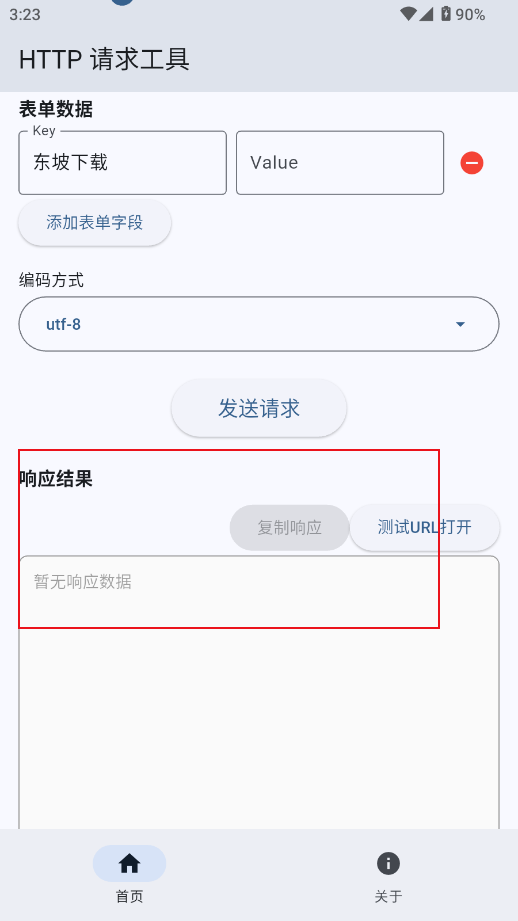Tap the home icon in bottom navigation

(129, 863)
